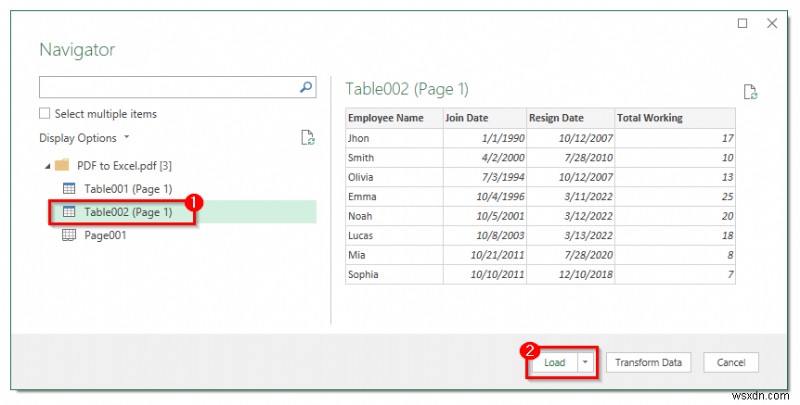Click the Mia cell

pos(394,255)
